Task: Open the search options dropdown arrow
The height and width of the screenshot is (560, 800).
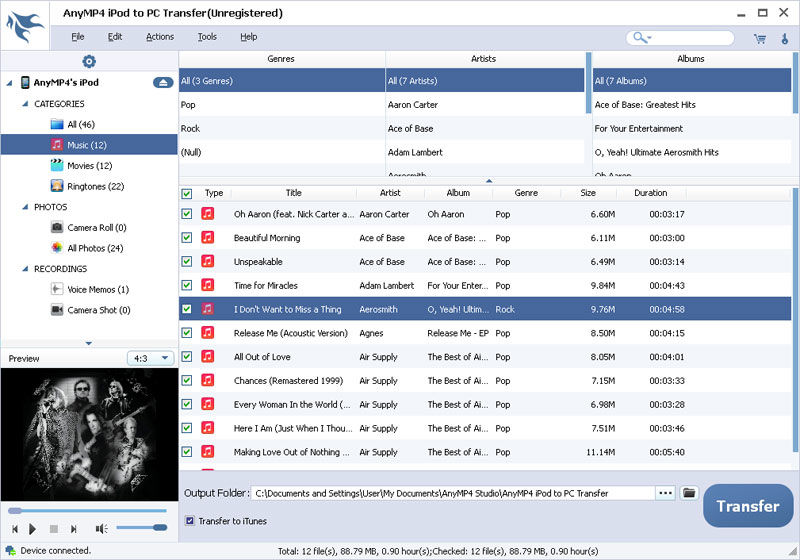Action: 649,37
